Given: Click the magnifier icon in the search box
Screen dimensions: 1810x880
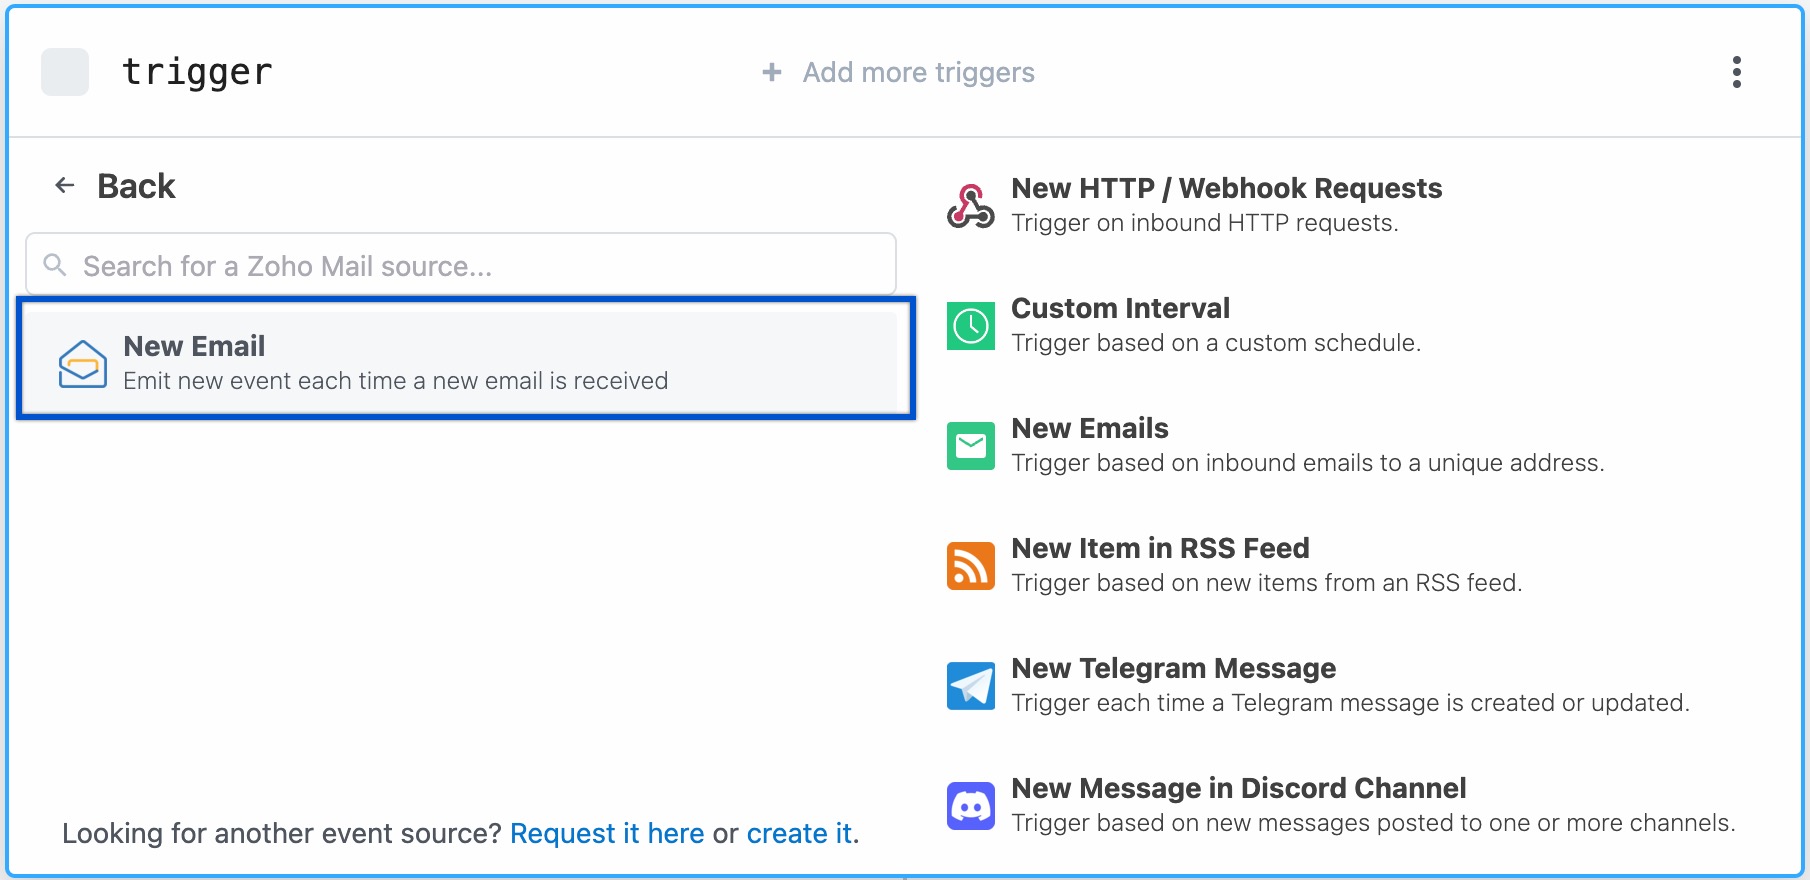Looking at the screenshot, I should [x=55, y=265].
